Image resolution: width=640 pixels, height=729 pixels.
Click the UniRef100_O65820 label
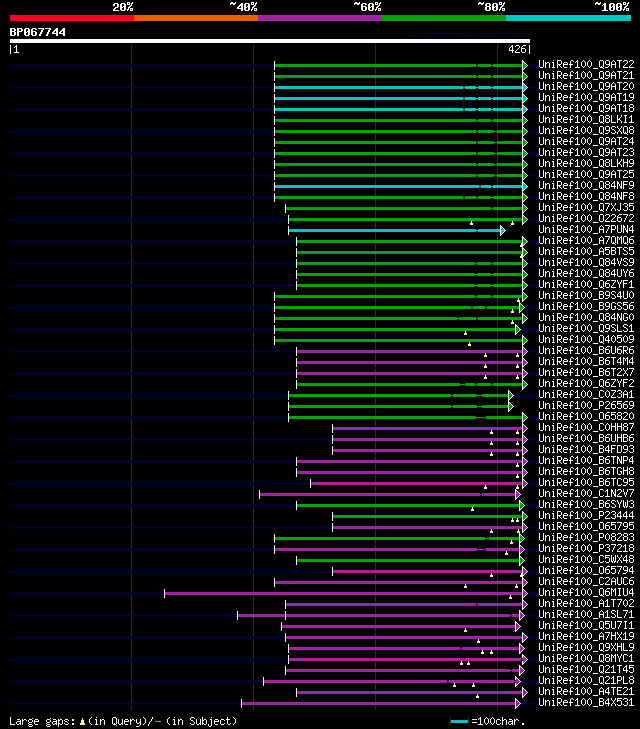(586, 417)
